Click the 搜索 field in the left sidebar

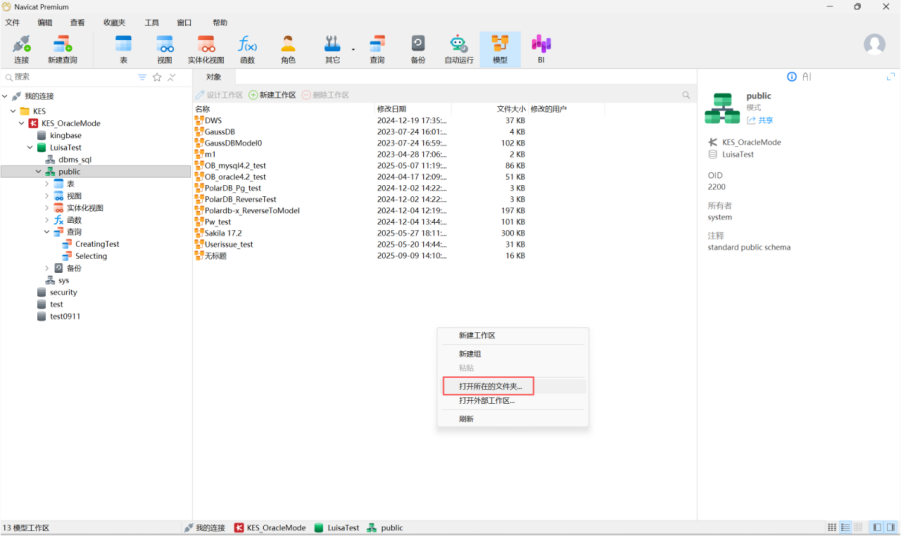click(x=70, y=77)
